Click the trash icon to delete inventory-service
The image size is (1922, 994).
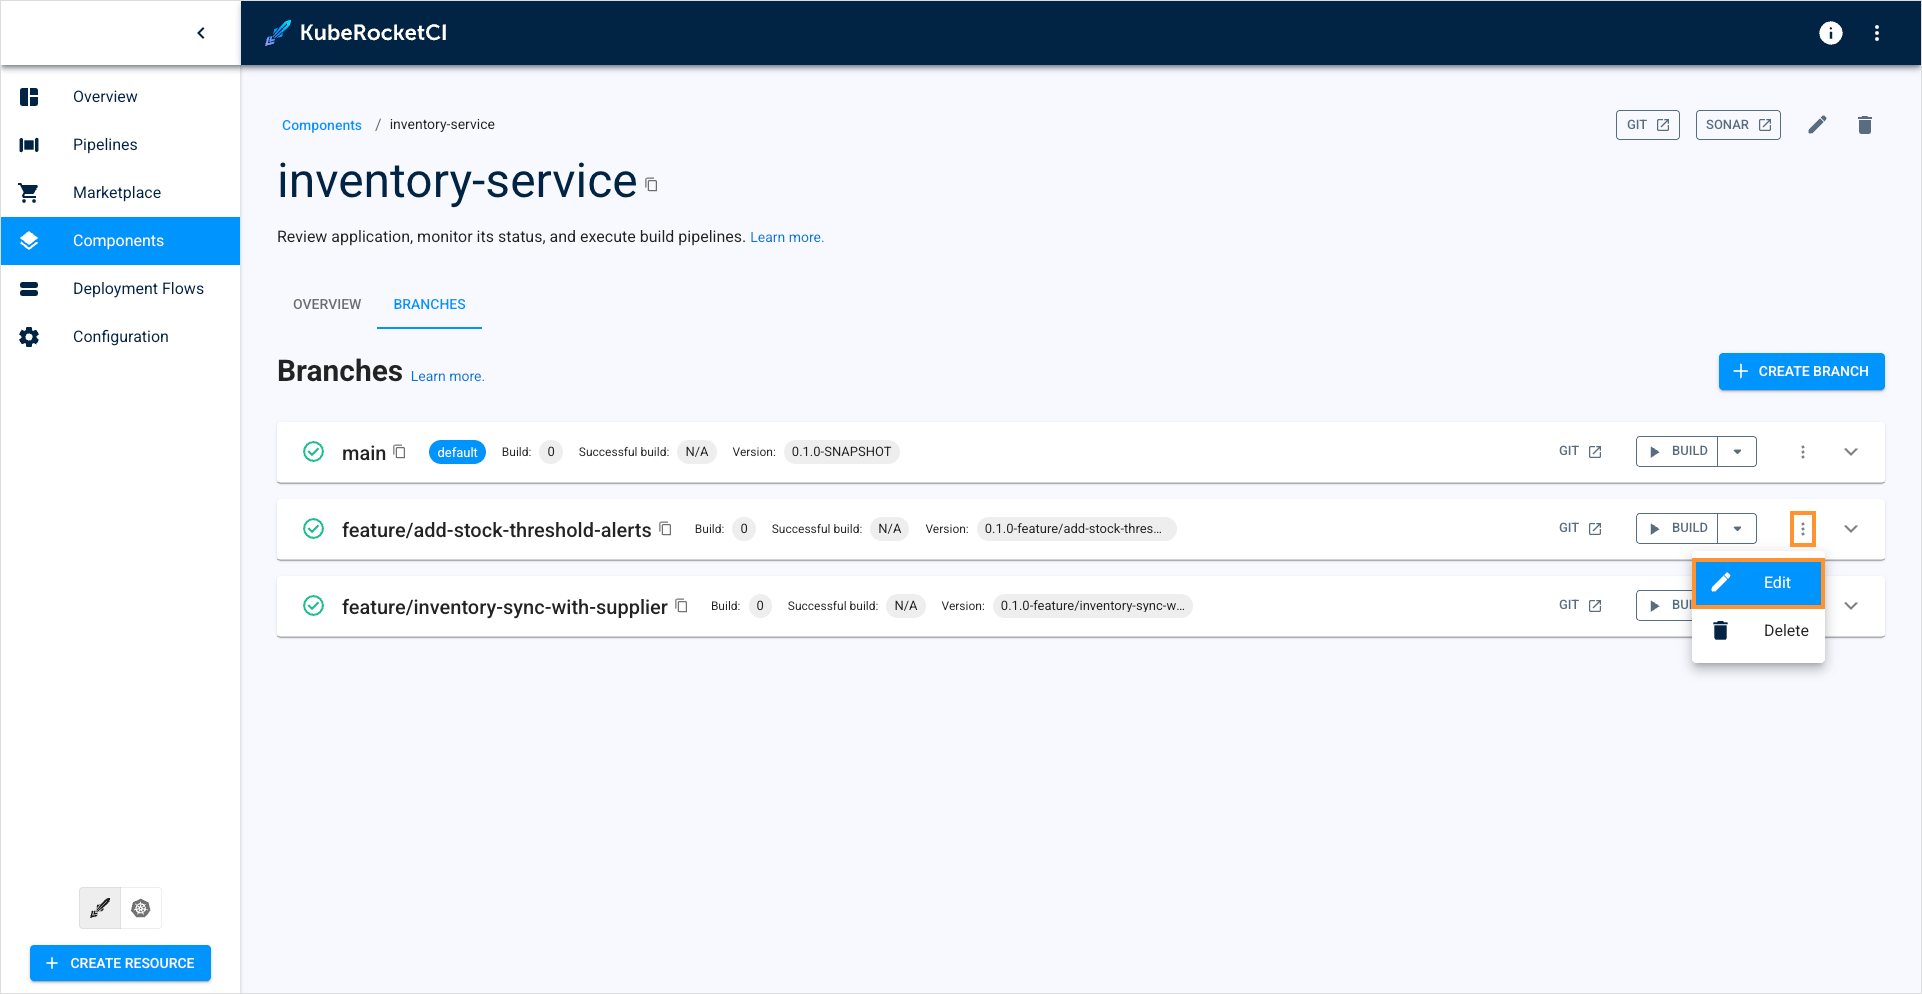point(1864,125)
